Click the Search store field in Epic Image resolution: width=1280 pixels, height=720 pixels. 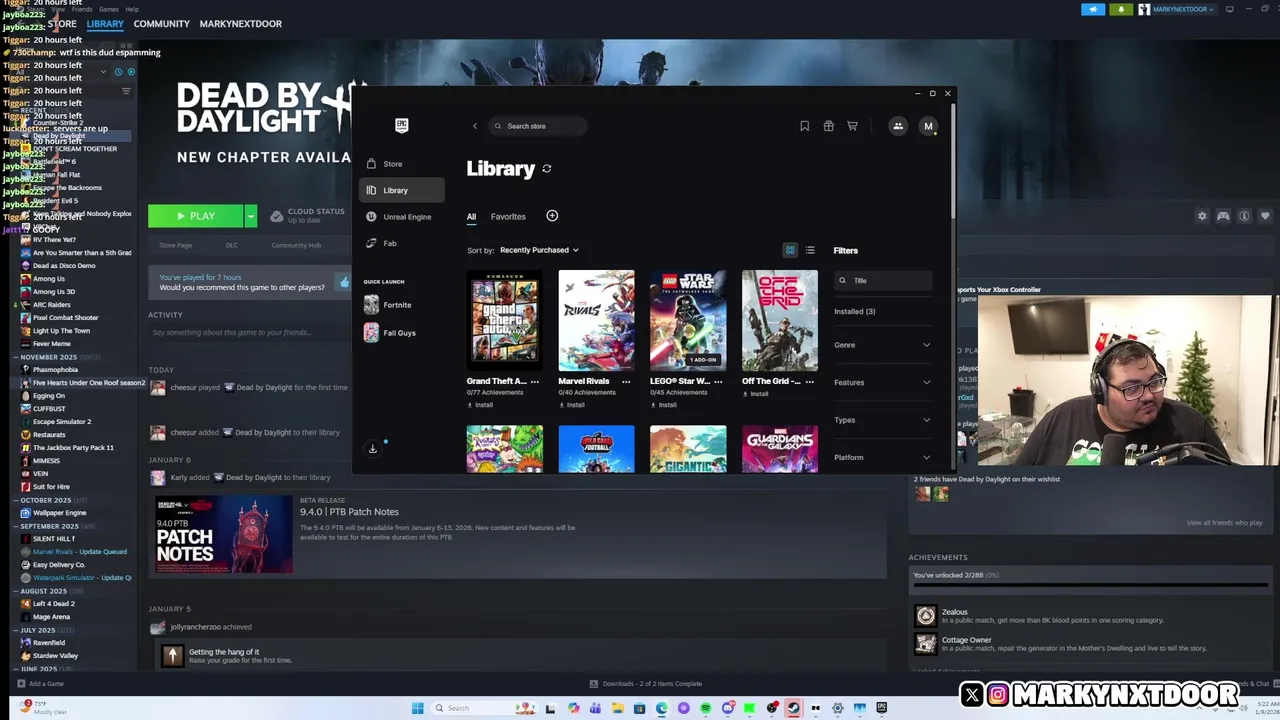pos(538,126)
